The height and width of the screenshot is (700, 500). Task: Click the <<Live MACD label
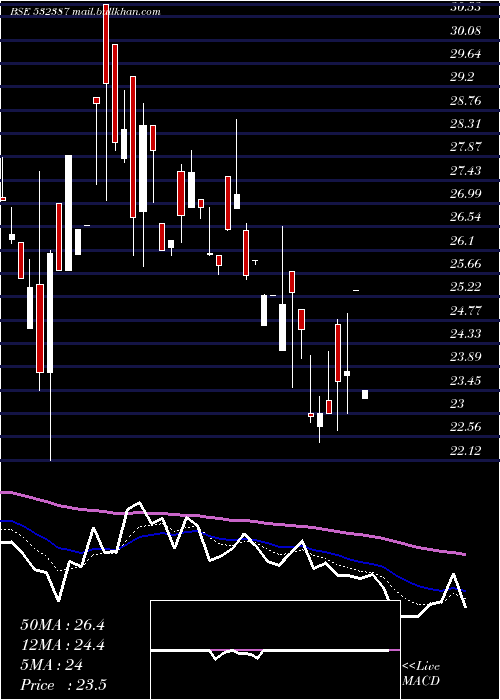coord(421,674)
